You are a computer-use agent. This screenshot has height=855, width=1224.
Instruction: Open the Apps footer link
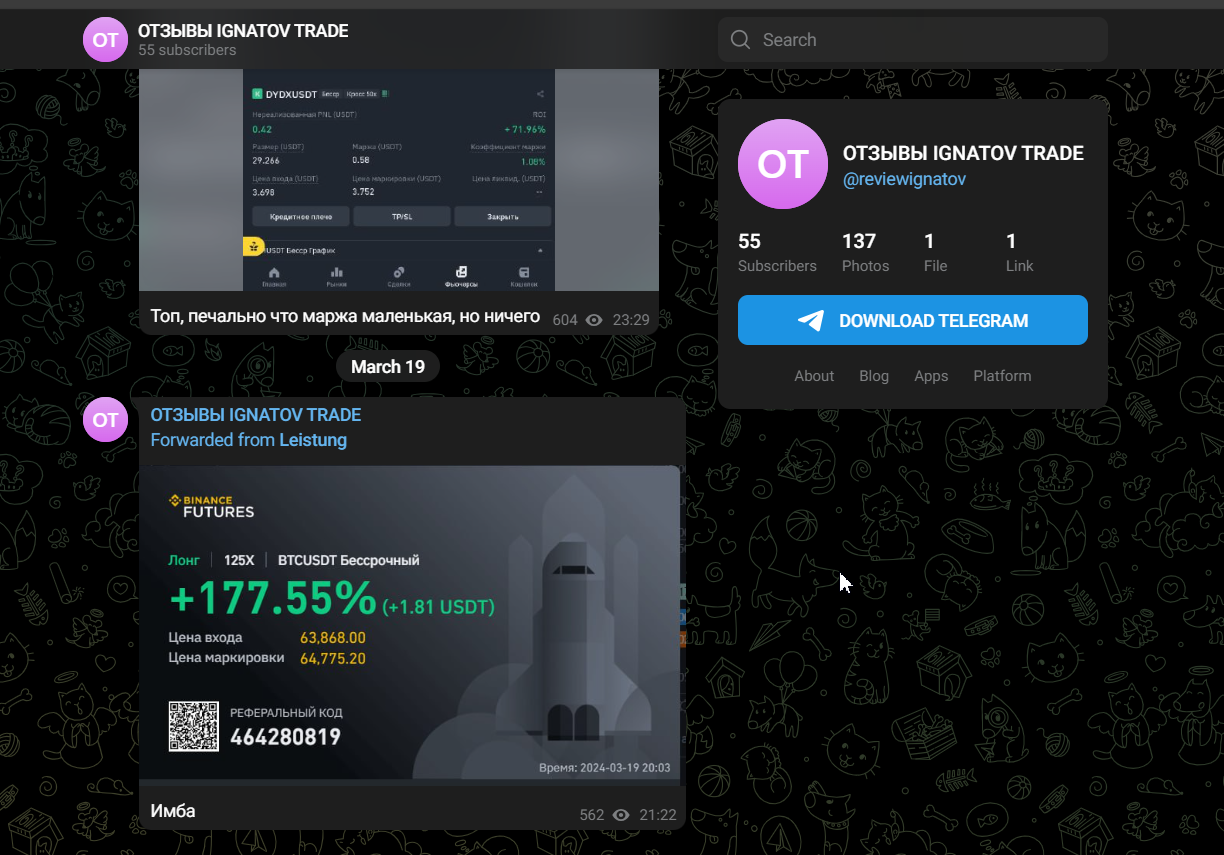pyautogui.click(x=931, y=376)
